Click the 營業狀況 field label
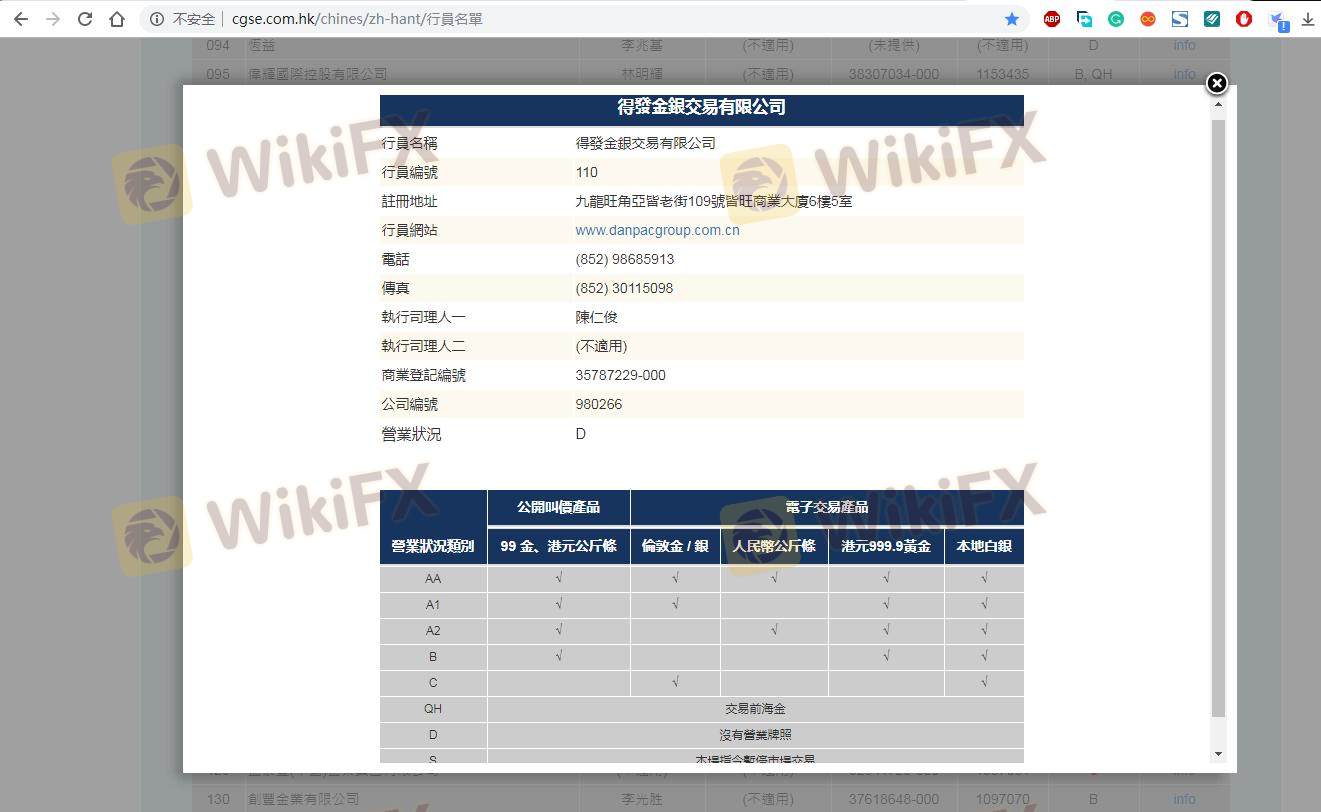 pos(411,434)
